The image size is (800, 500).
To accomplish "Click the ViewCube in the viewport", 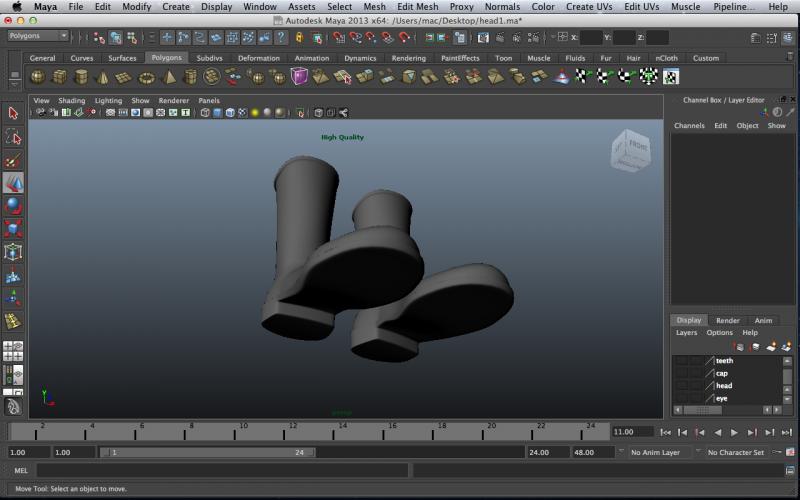I will click(630, 152).
